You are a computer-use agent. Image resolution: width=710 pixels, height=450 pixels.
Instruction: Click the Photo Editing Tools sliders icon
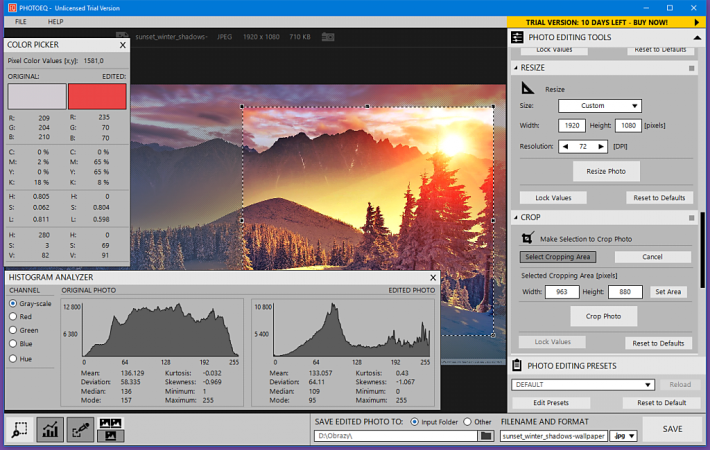point(517,37)
